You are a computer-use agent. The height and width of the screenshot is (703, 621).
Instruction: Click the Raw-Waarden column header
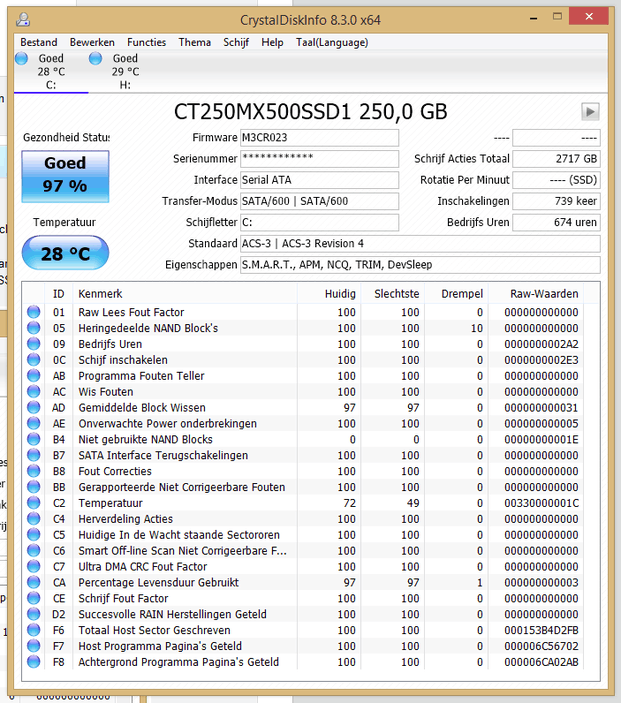tap(536, 294)
